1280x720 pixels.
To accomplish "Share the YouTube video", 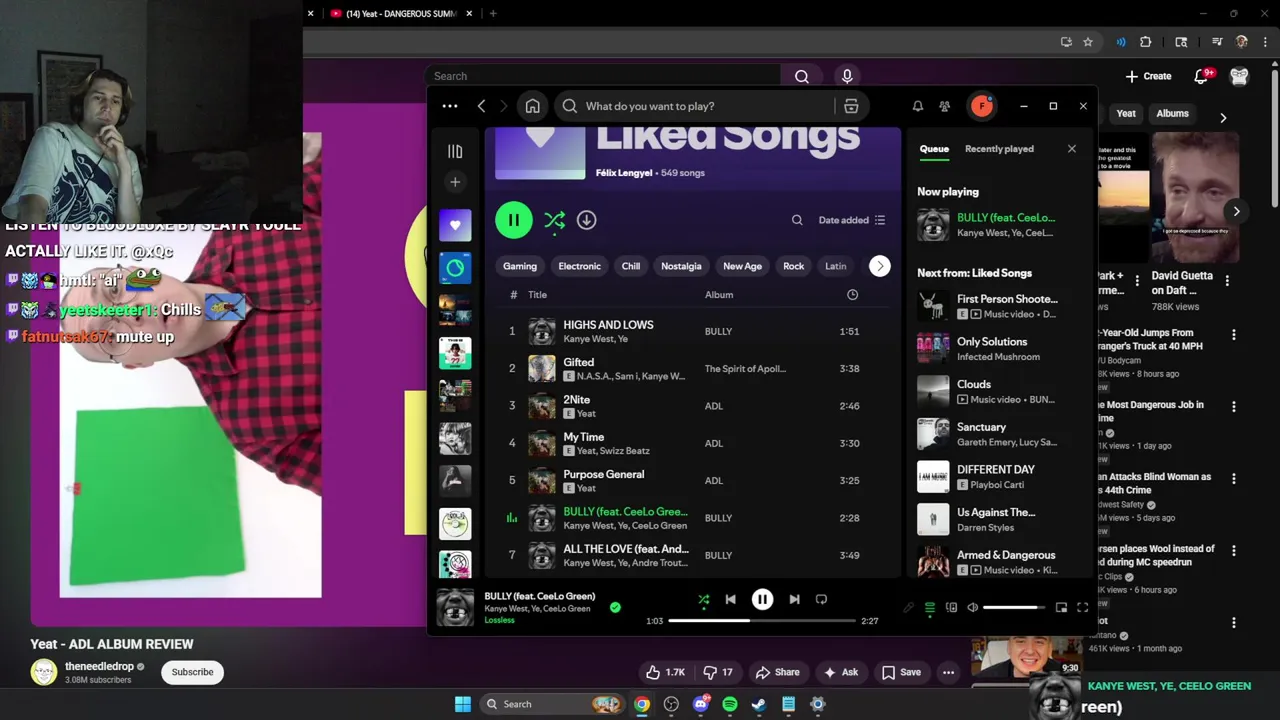I will [778, 673].
